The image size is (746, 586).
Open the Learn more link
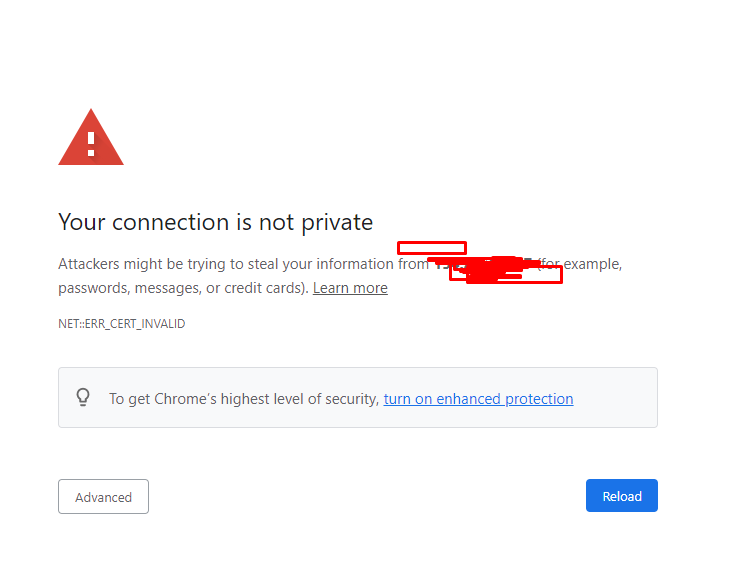point(350,288)
